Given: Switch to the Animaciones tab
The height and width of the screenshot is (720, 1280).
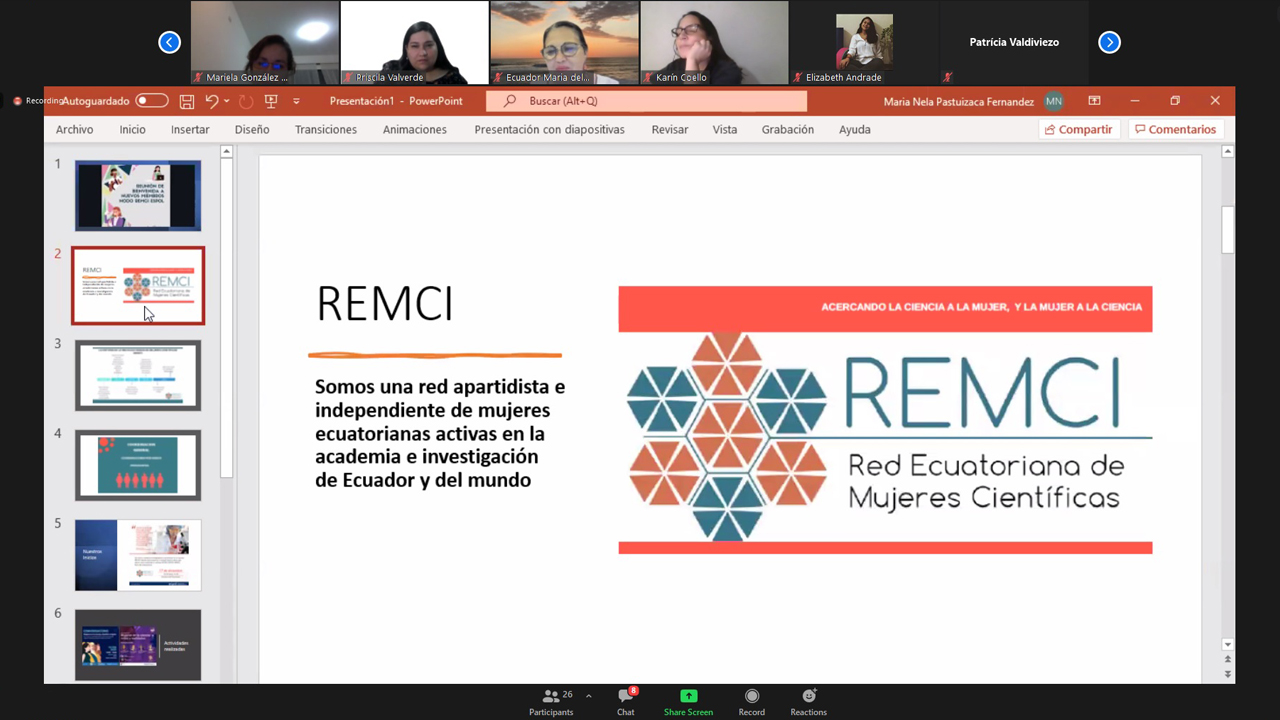Looking at the screenshot, I should pyautogui.click(x=414, y=129).
